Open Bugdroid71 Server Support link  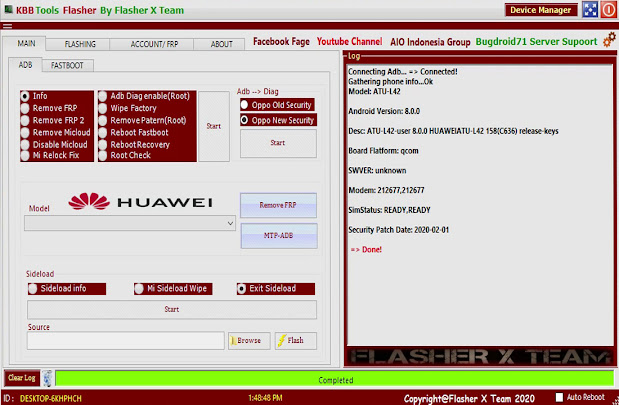pyautogui.click(x=536, y=41)
